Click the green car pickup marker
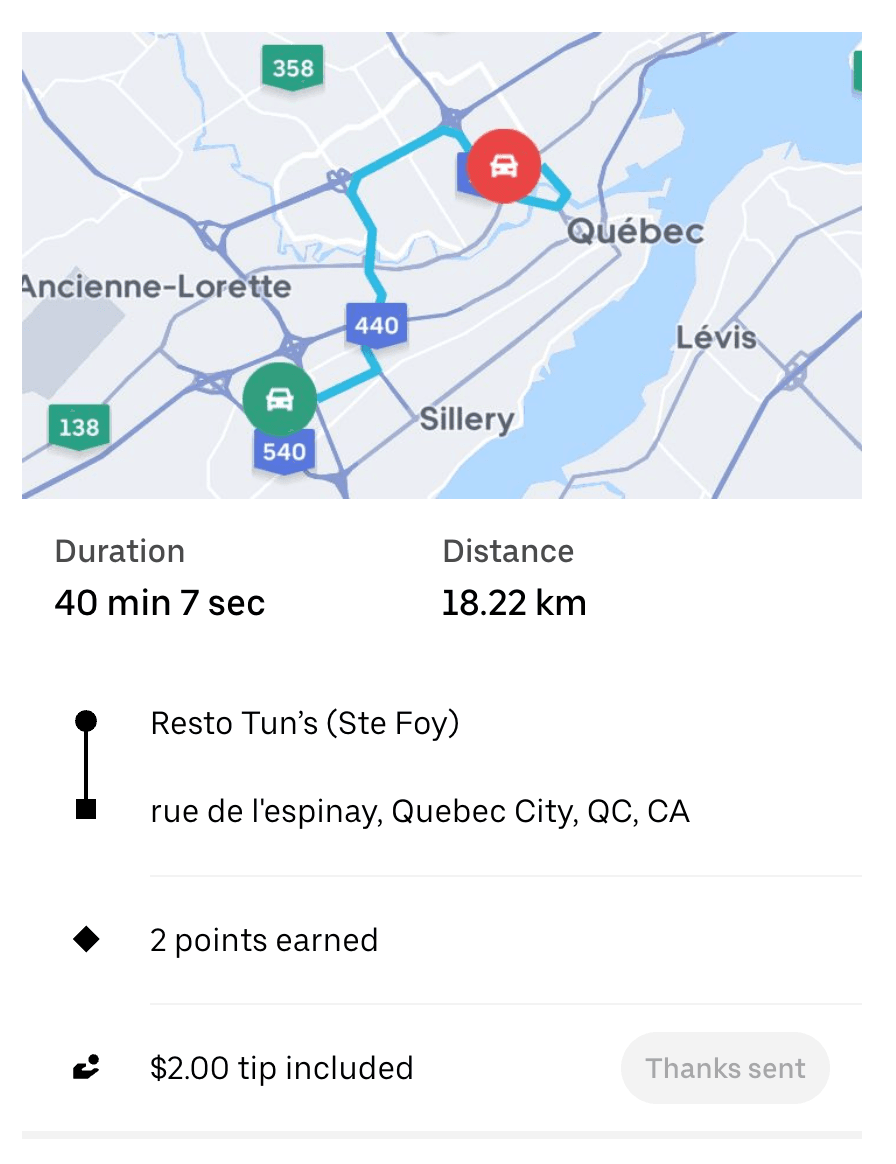 pyautogui.click(x=279, y=399)
